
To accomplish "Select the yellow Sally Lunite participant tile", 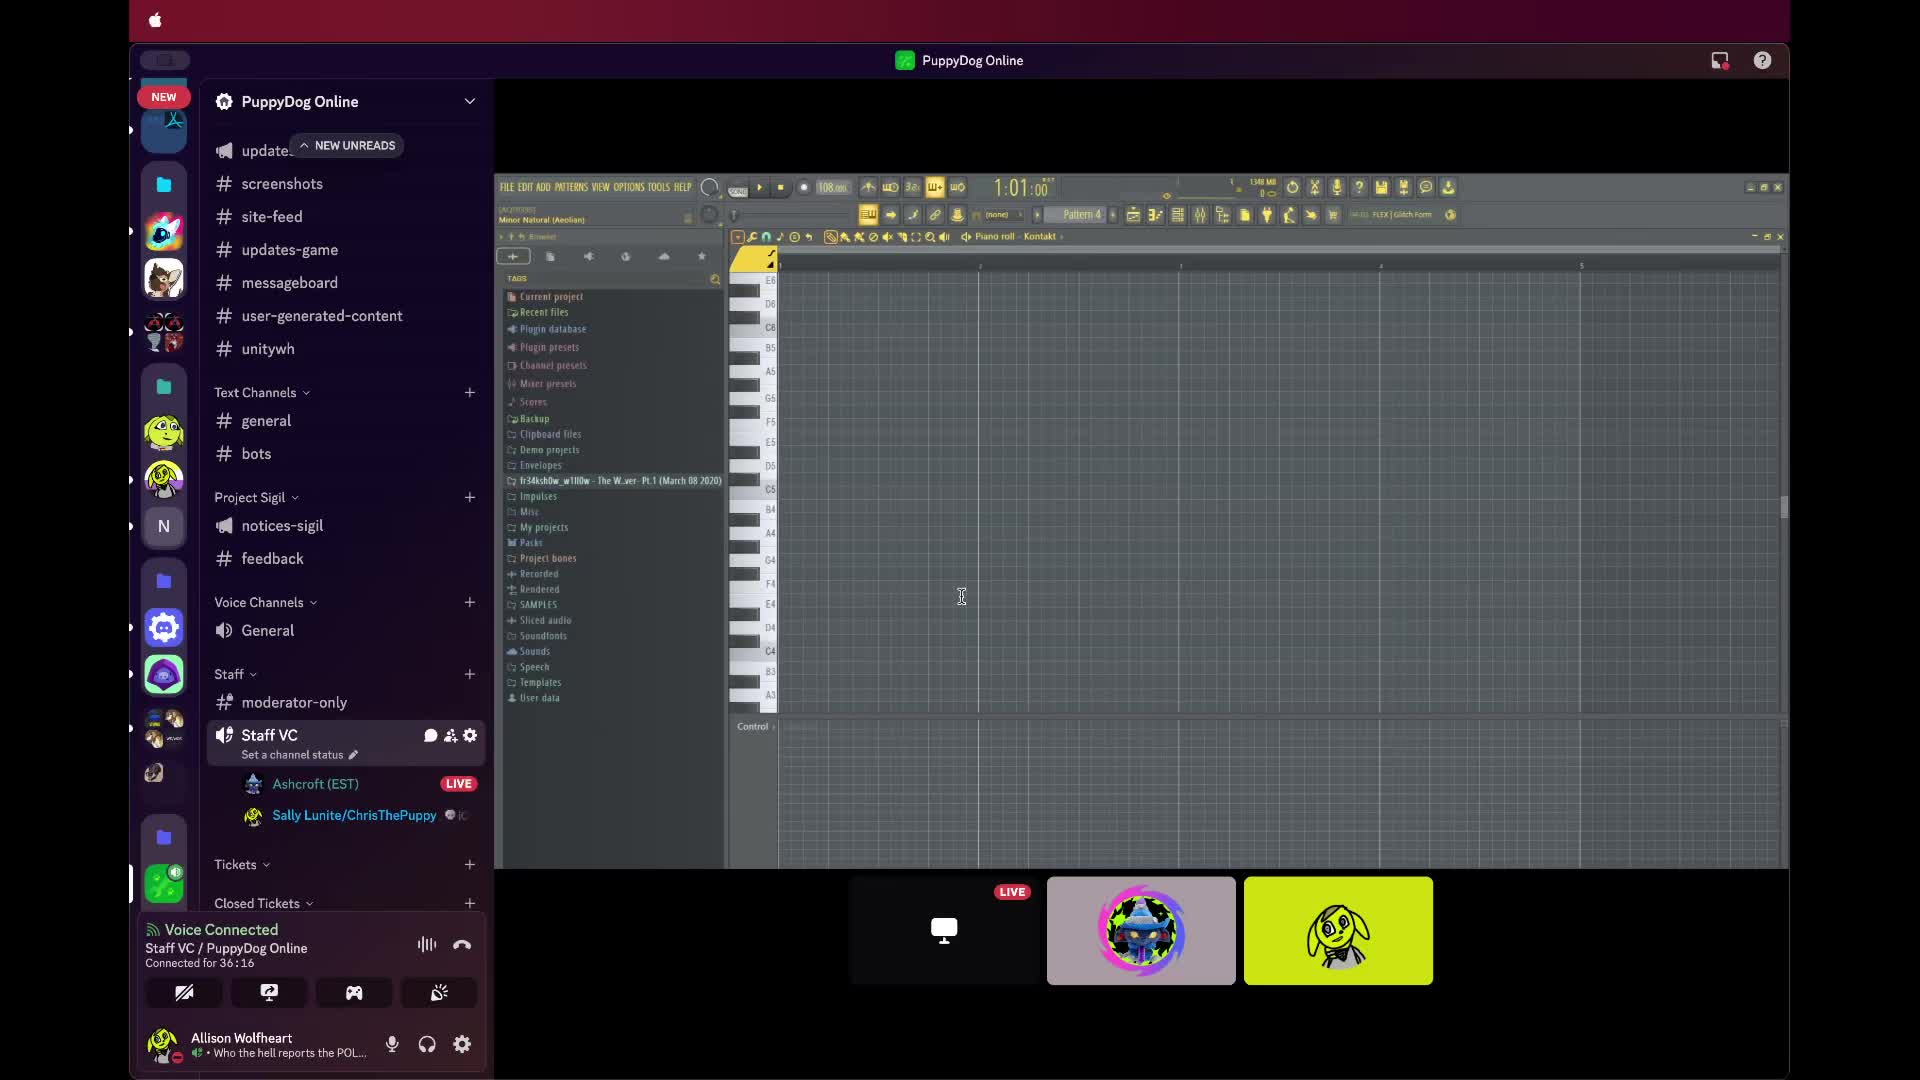I will [1338, 931].
